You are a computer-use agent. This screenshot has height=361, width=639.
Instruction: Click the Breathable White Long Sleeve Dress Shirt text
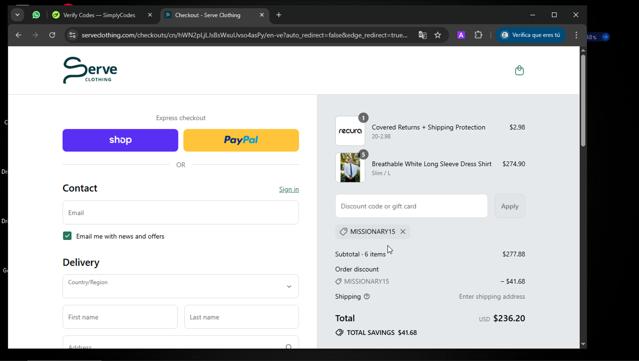432,164
